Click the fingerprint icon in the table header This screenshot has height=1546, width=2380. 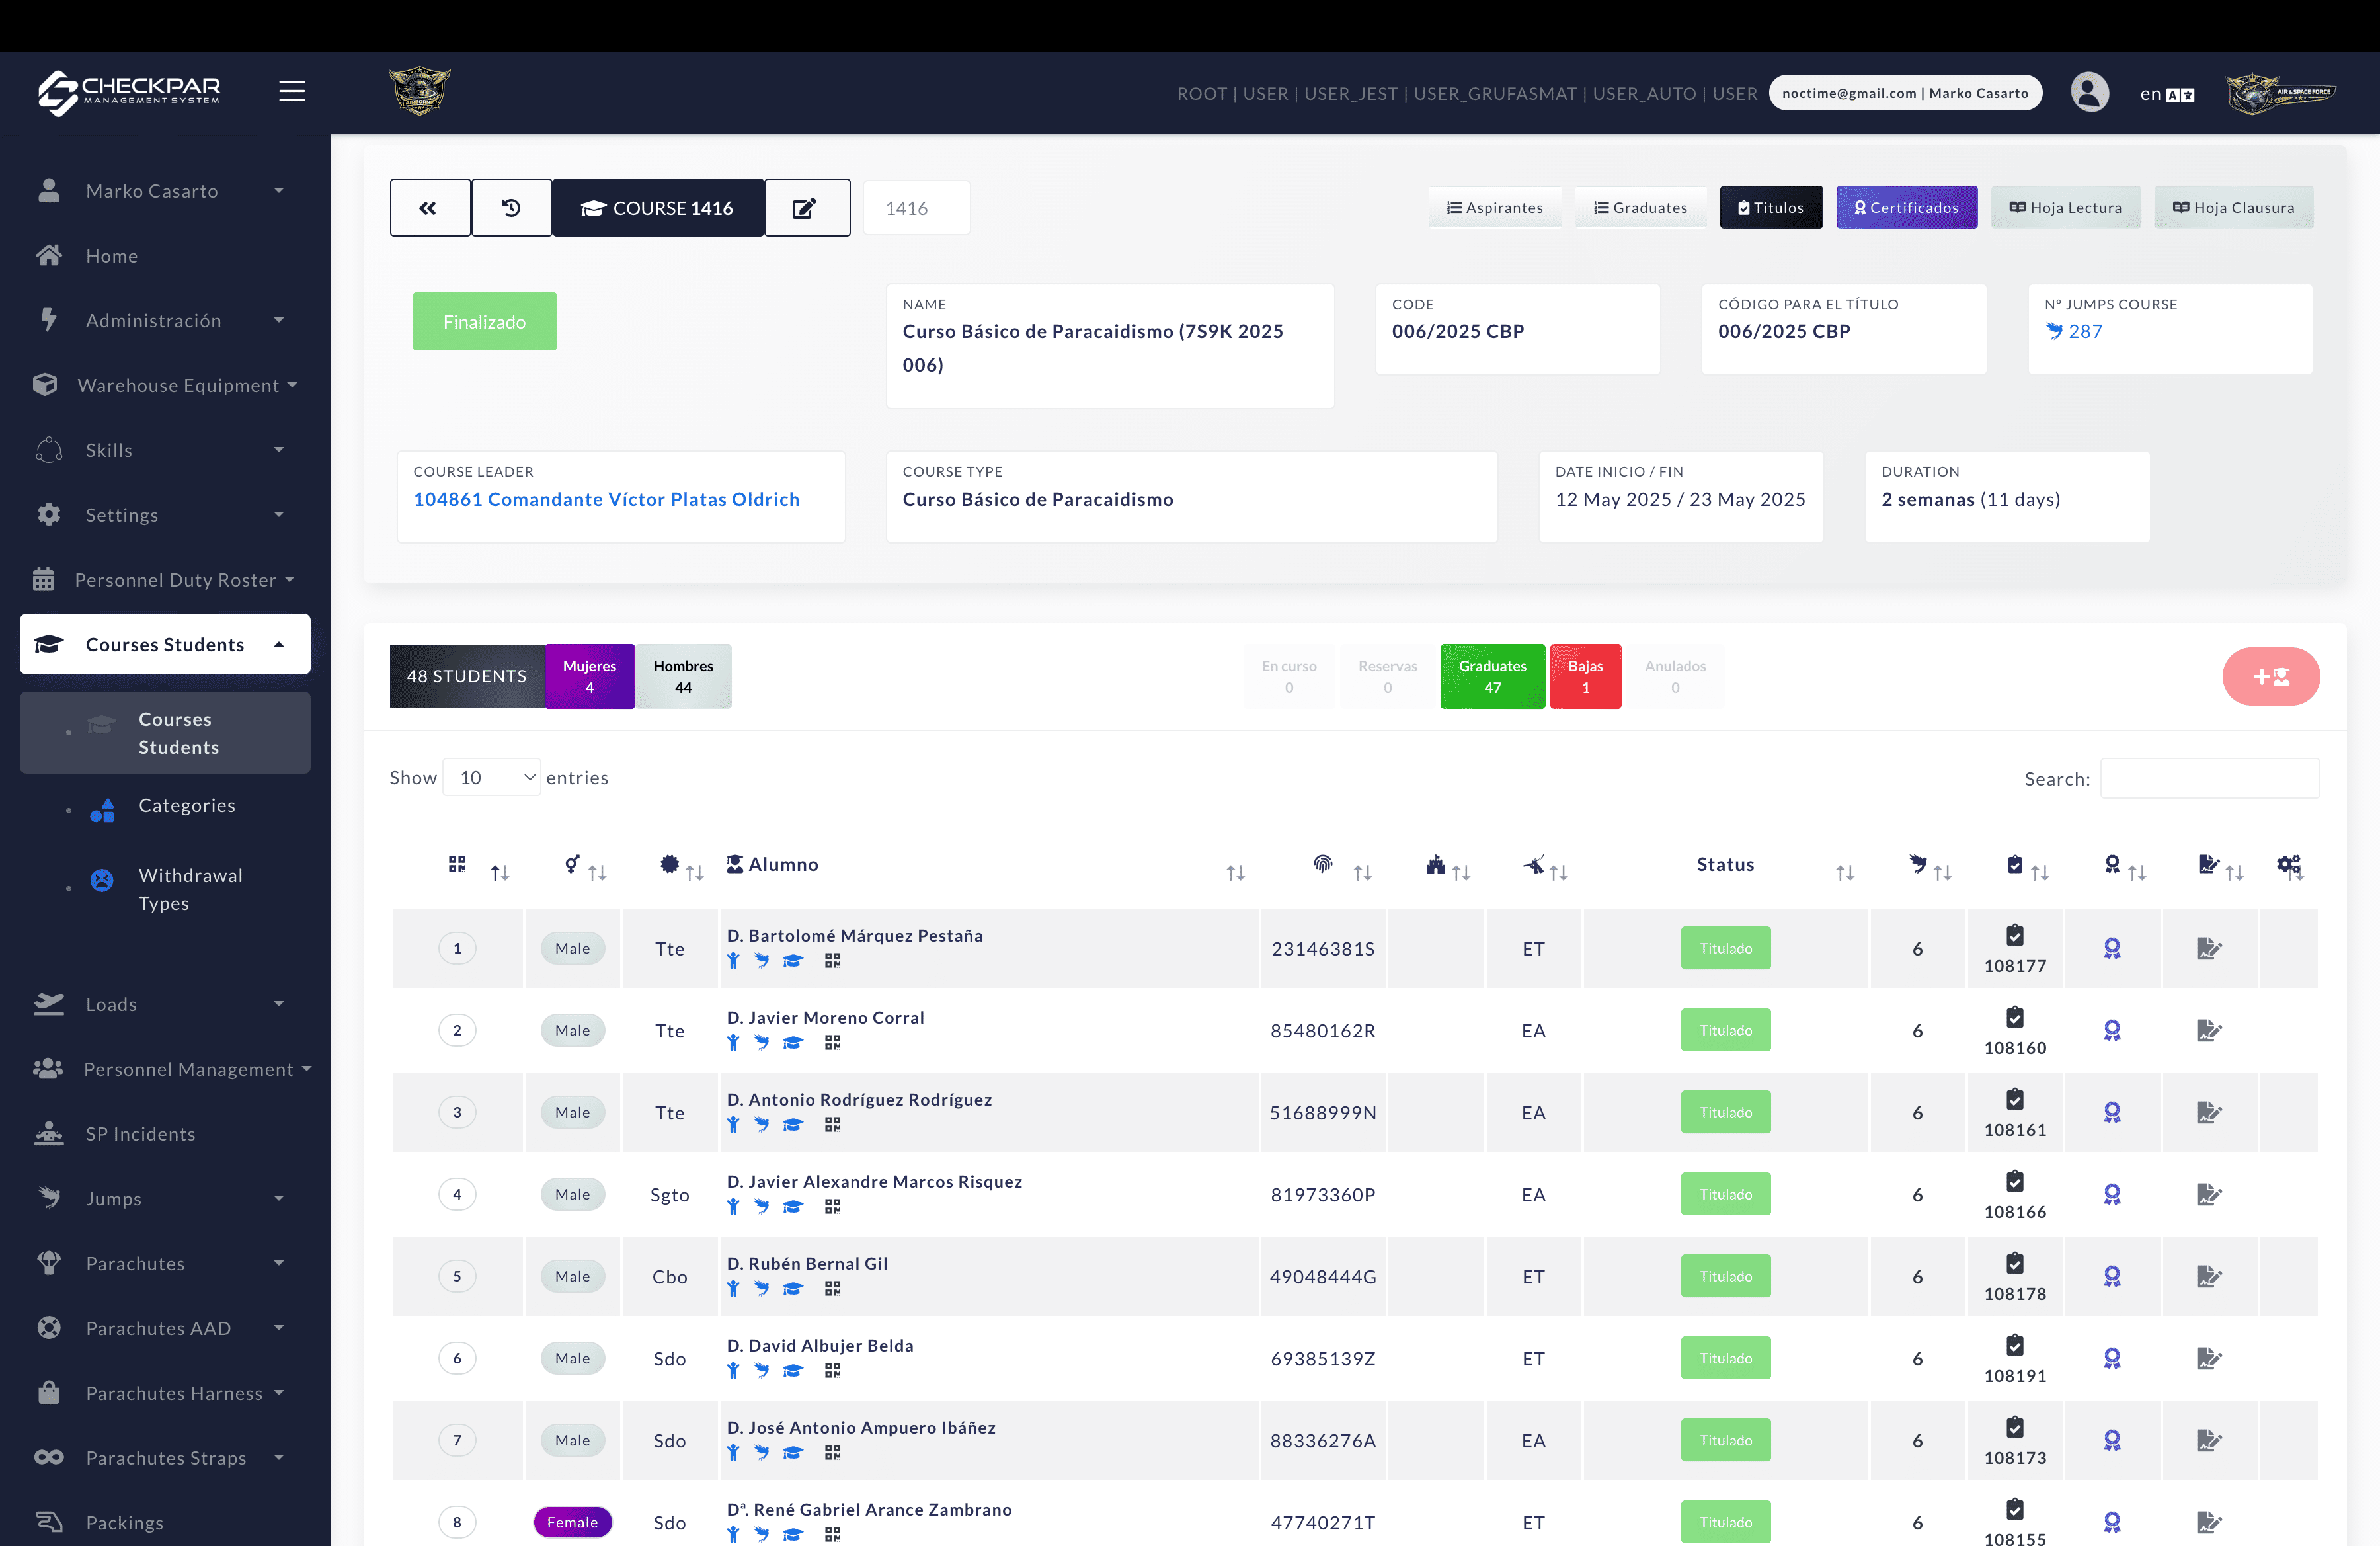coord(1322,864)
